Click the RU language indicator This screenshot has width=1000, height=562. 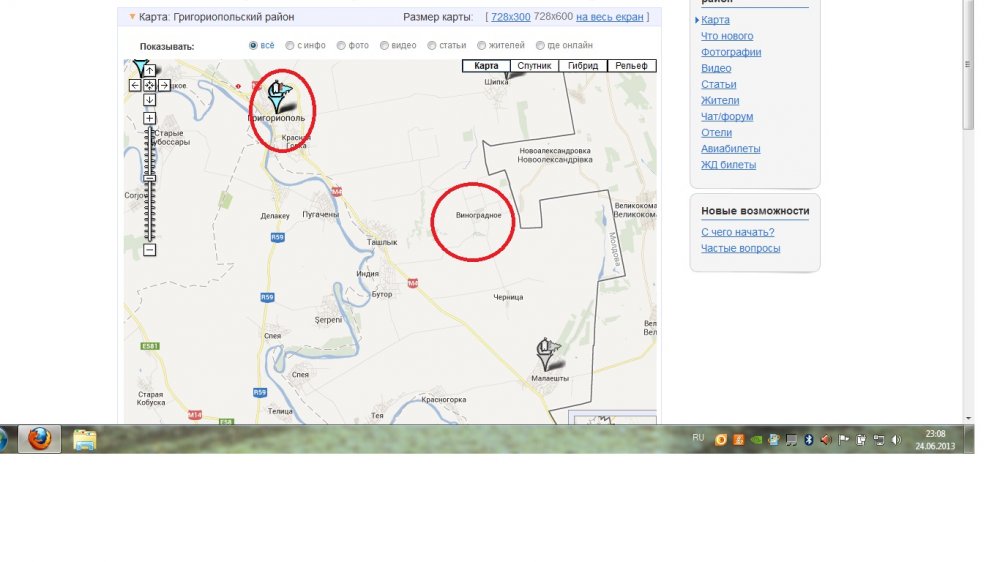tap(698, 438)
